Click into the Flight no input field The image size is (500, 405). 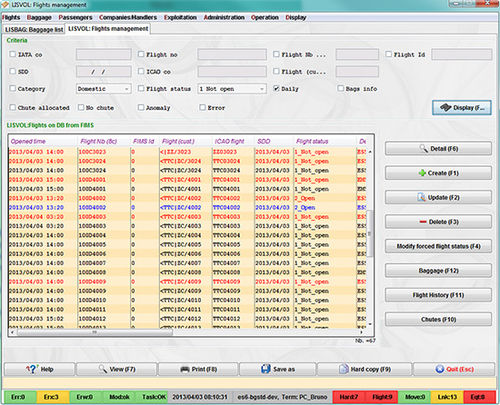coord(232,54)
